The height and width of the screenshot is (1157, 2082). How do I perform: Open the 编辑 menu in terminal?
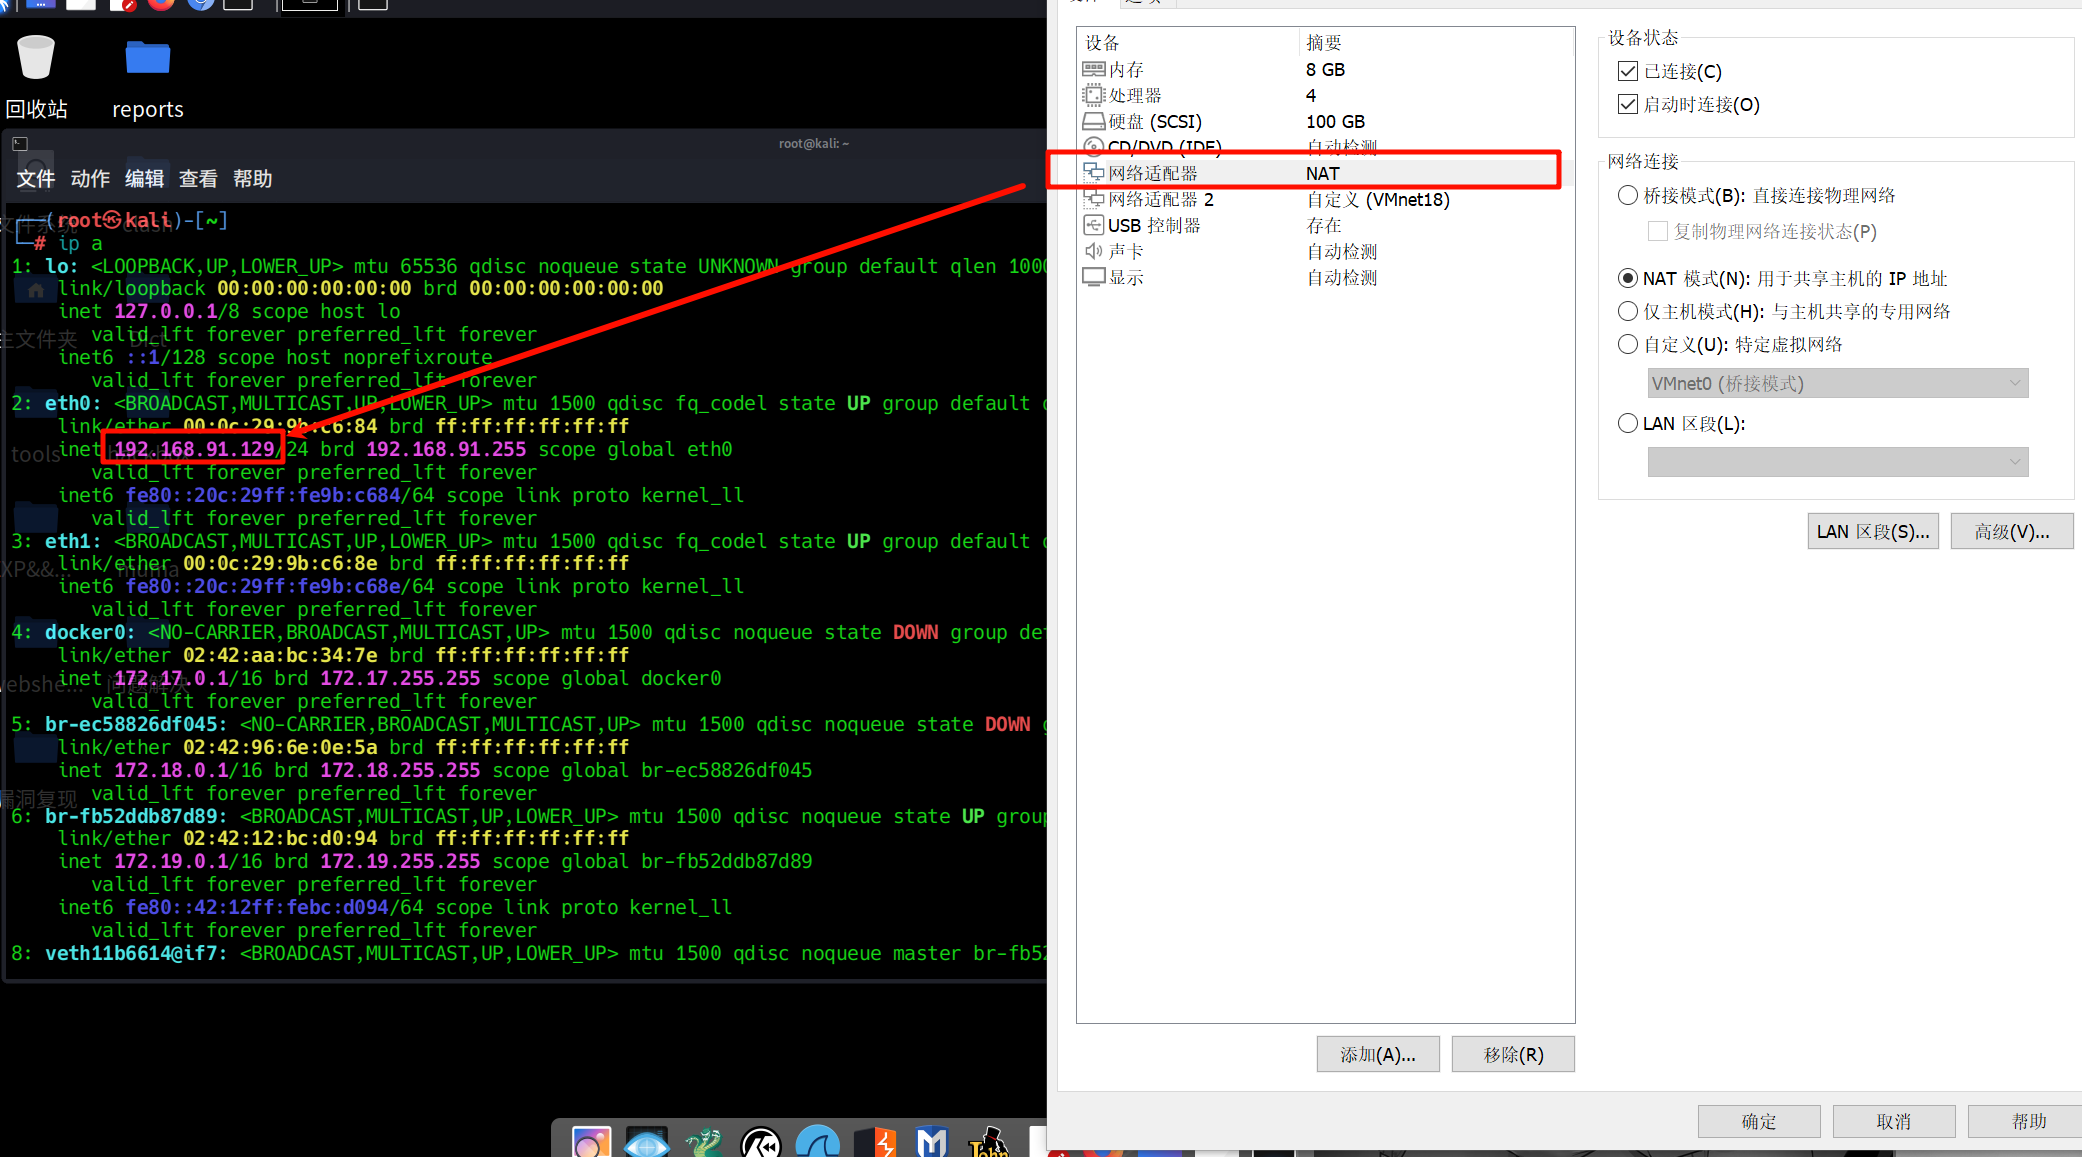click(144, 179)
